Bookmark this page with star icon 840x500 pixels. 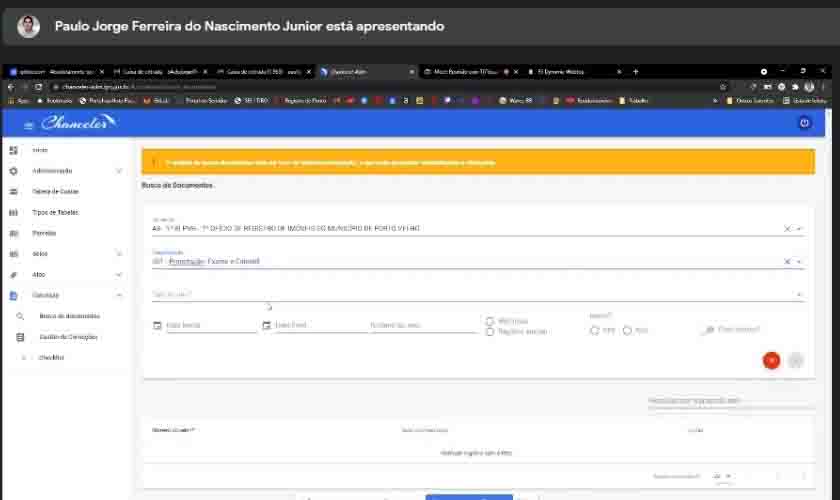[x=723, y=86]
